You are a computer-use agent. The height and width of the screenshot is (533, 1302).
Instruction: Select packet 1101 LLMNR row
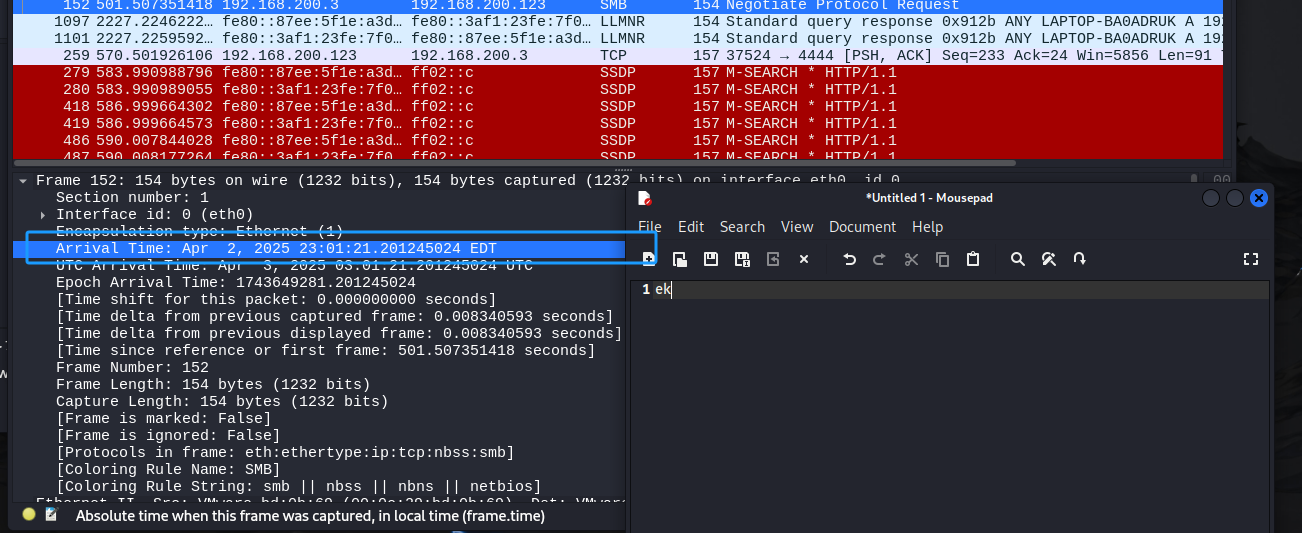pos(617,38)
